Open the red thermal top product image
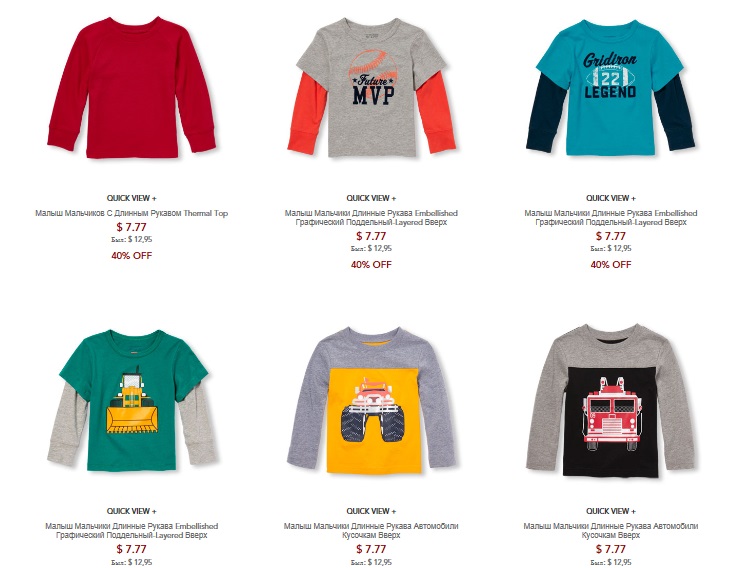The width and height of the screenshot is (732, 568). point(132,88)
